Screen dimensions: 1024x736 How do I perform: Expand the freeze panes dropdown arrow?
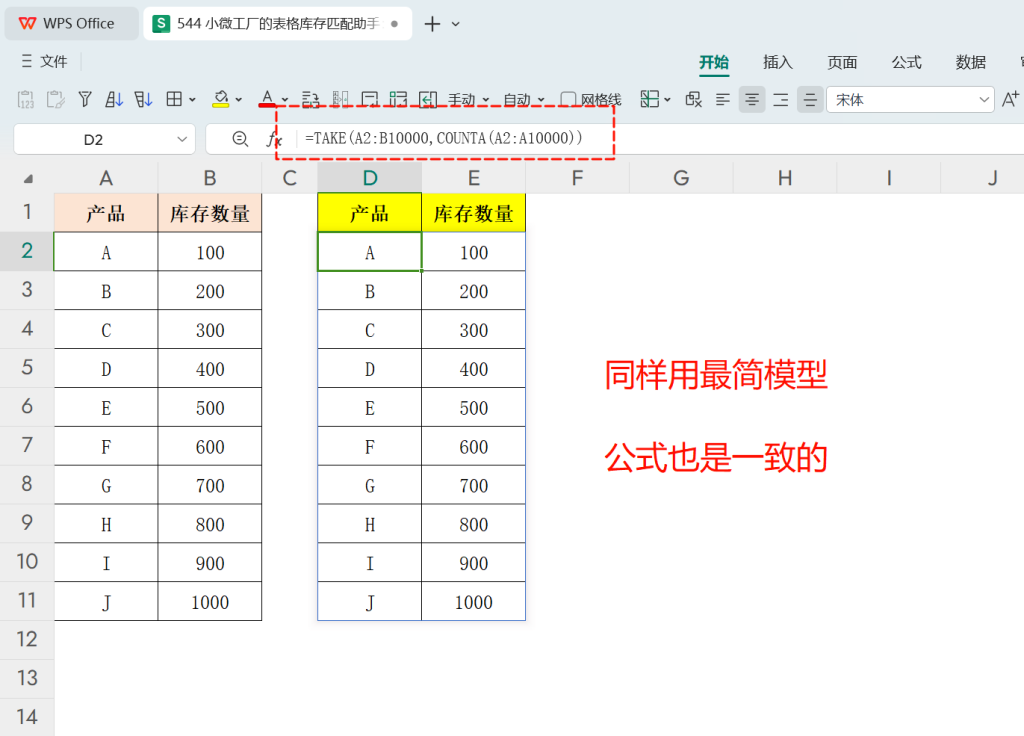(667, 100)
